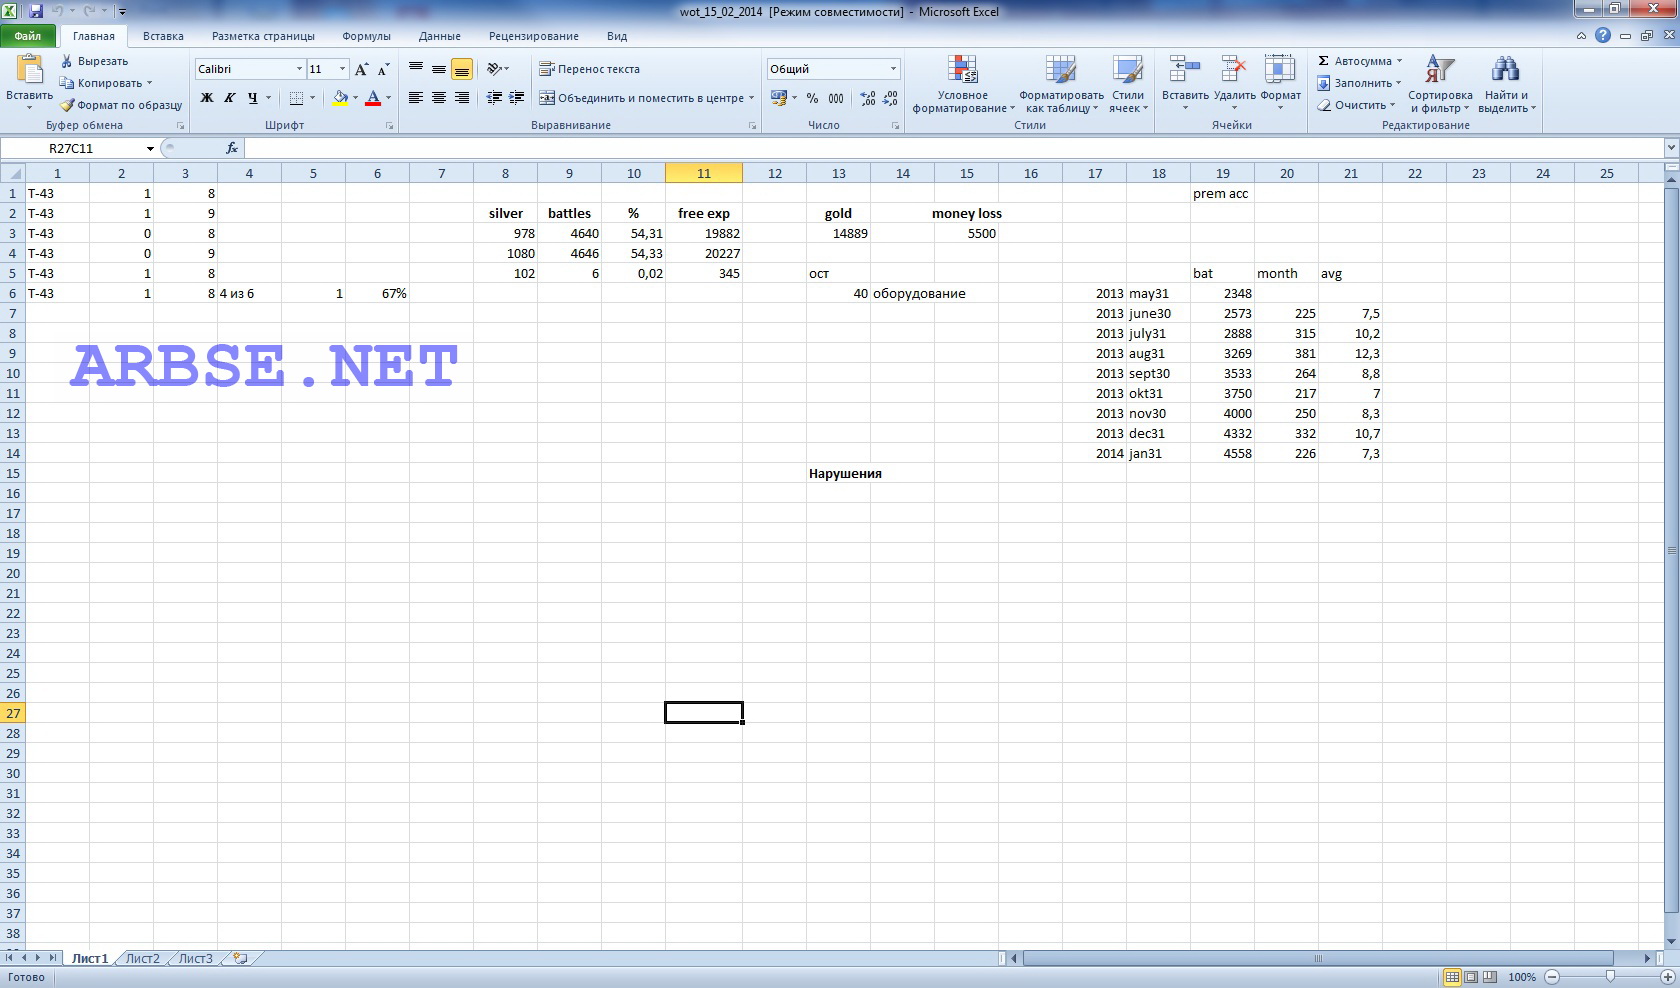Switch to Разметка страницы tab
The width and height of the screenshot is (1680, 988).
pos(263,36)
